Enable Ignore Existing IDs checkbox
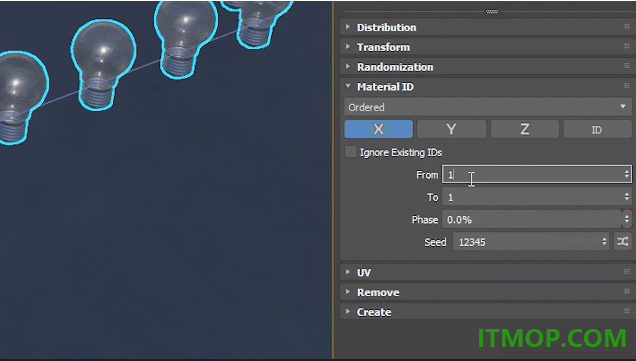636x361 pixels. tap(350, 152)
